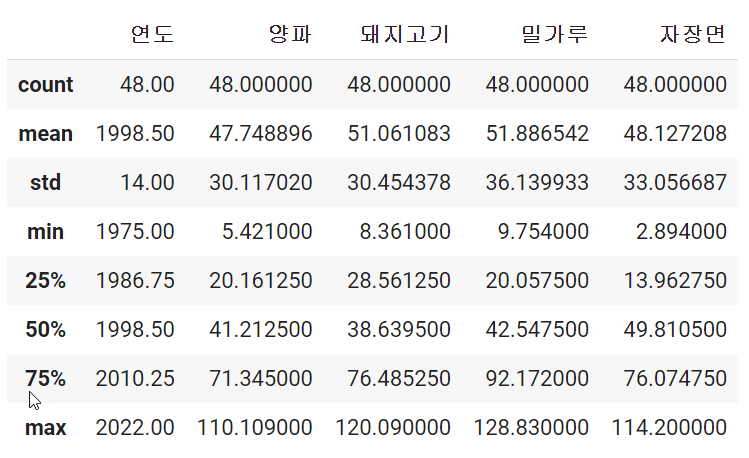749x458 pixels.
Task: Click the value 1986.75
Action: 135,281
